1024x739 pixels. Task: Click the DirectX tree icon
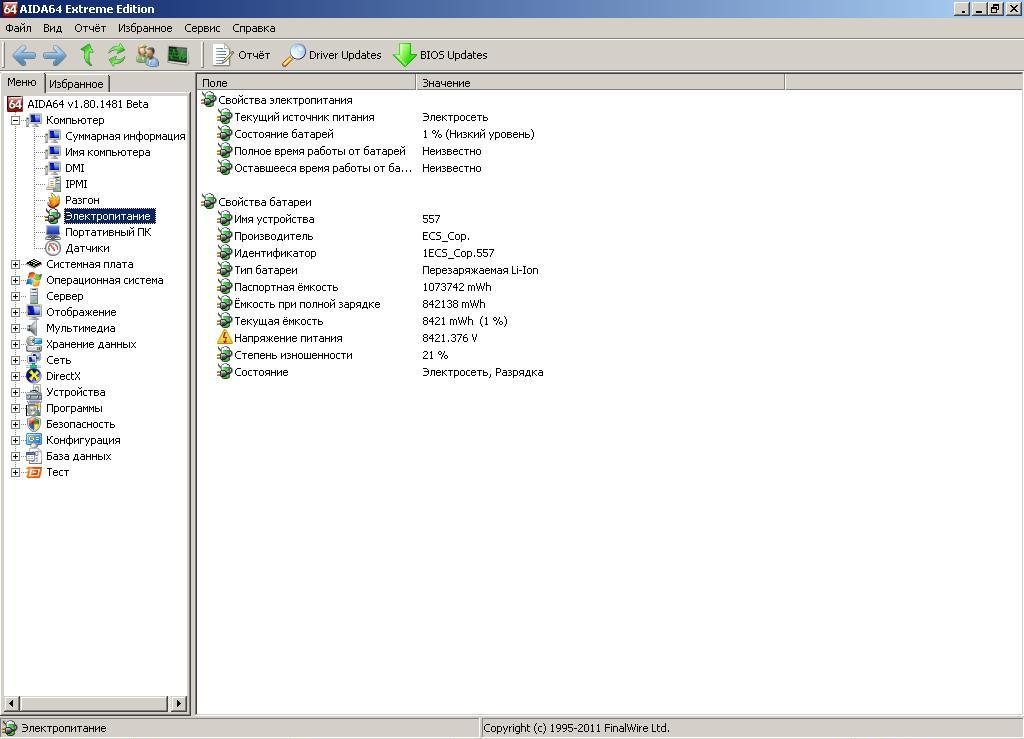click(x=33, y=376)
